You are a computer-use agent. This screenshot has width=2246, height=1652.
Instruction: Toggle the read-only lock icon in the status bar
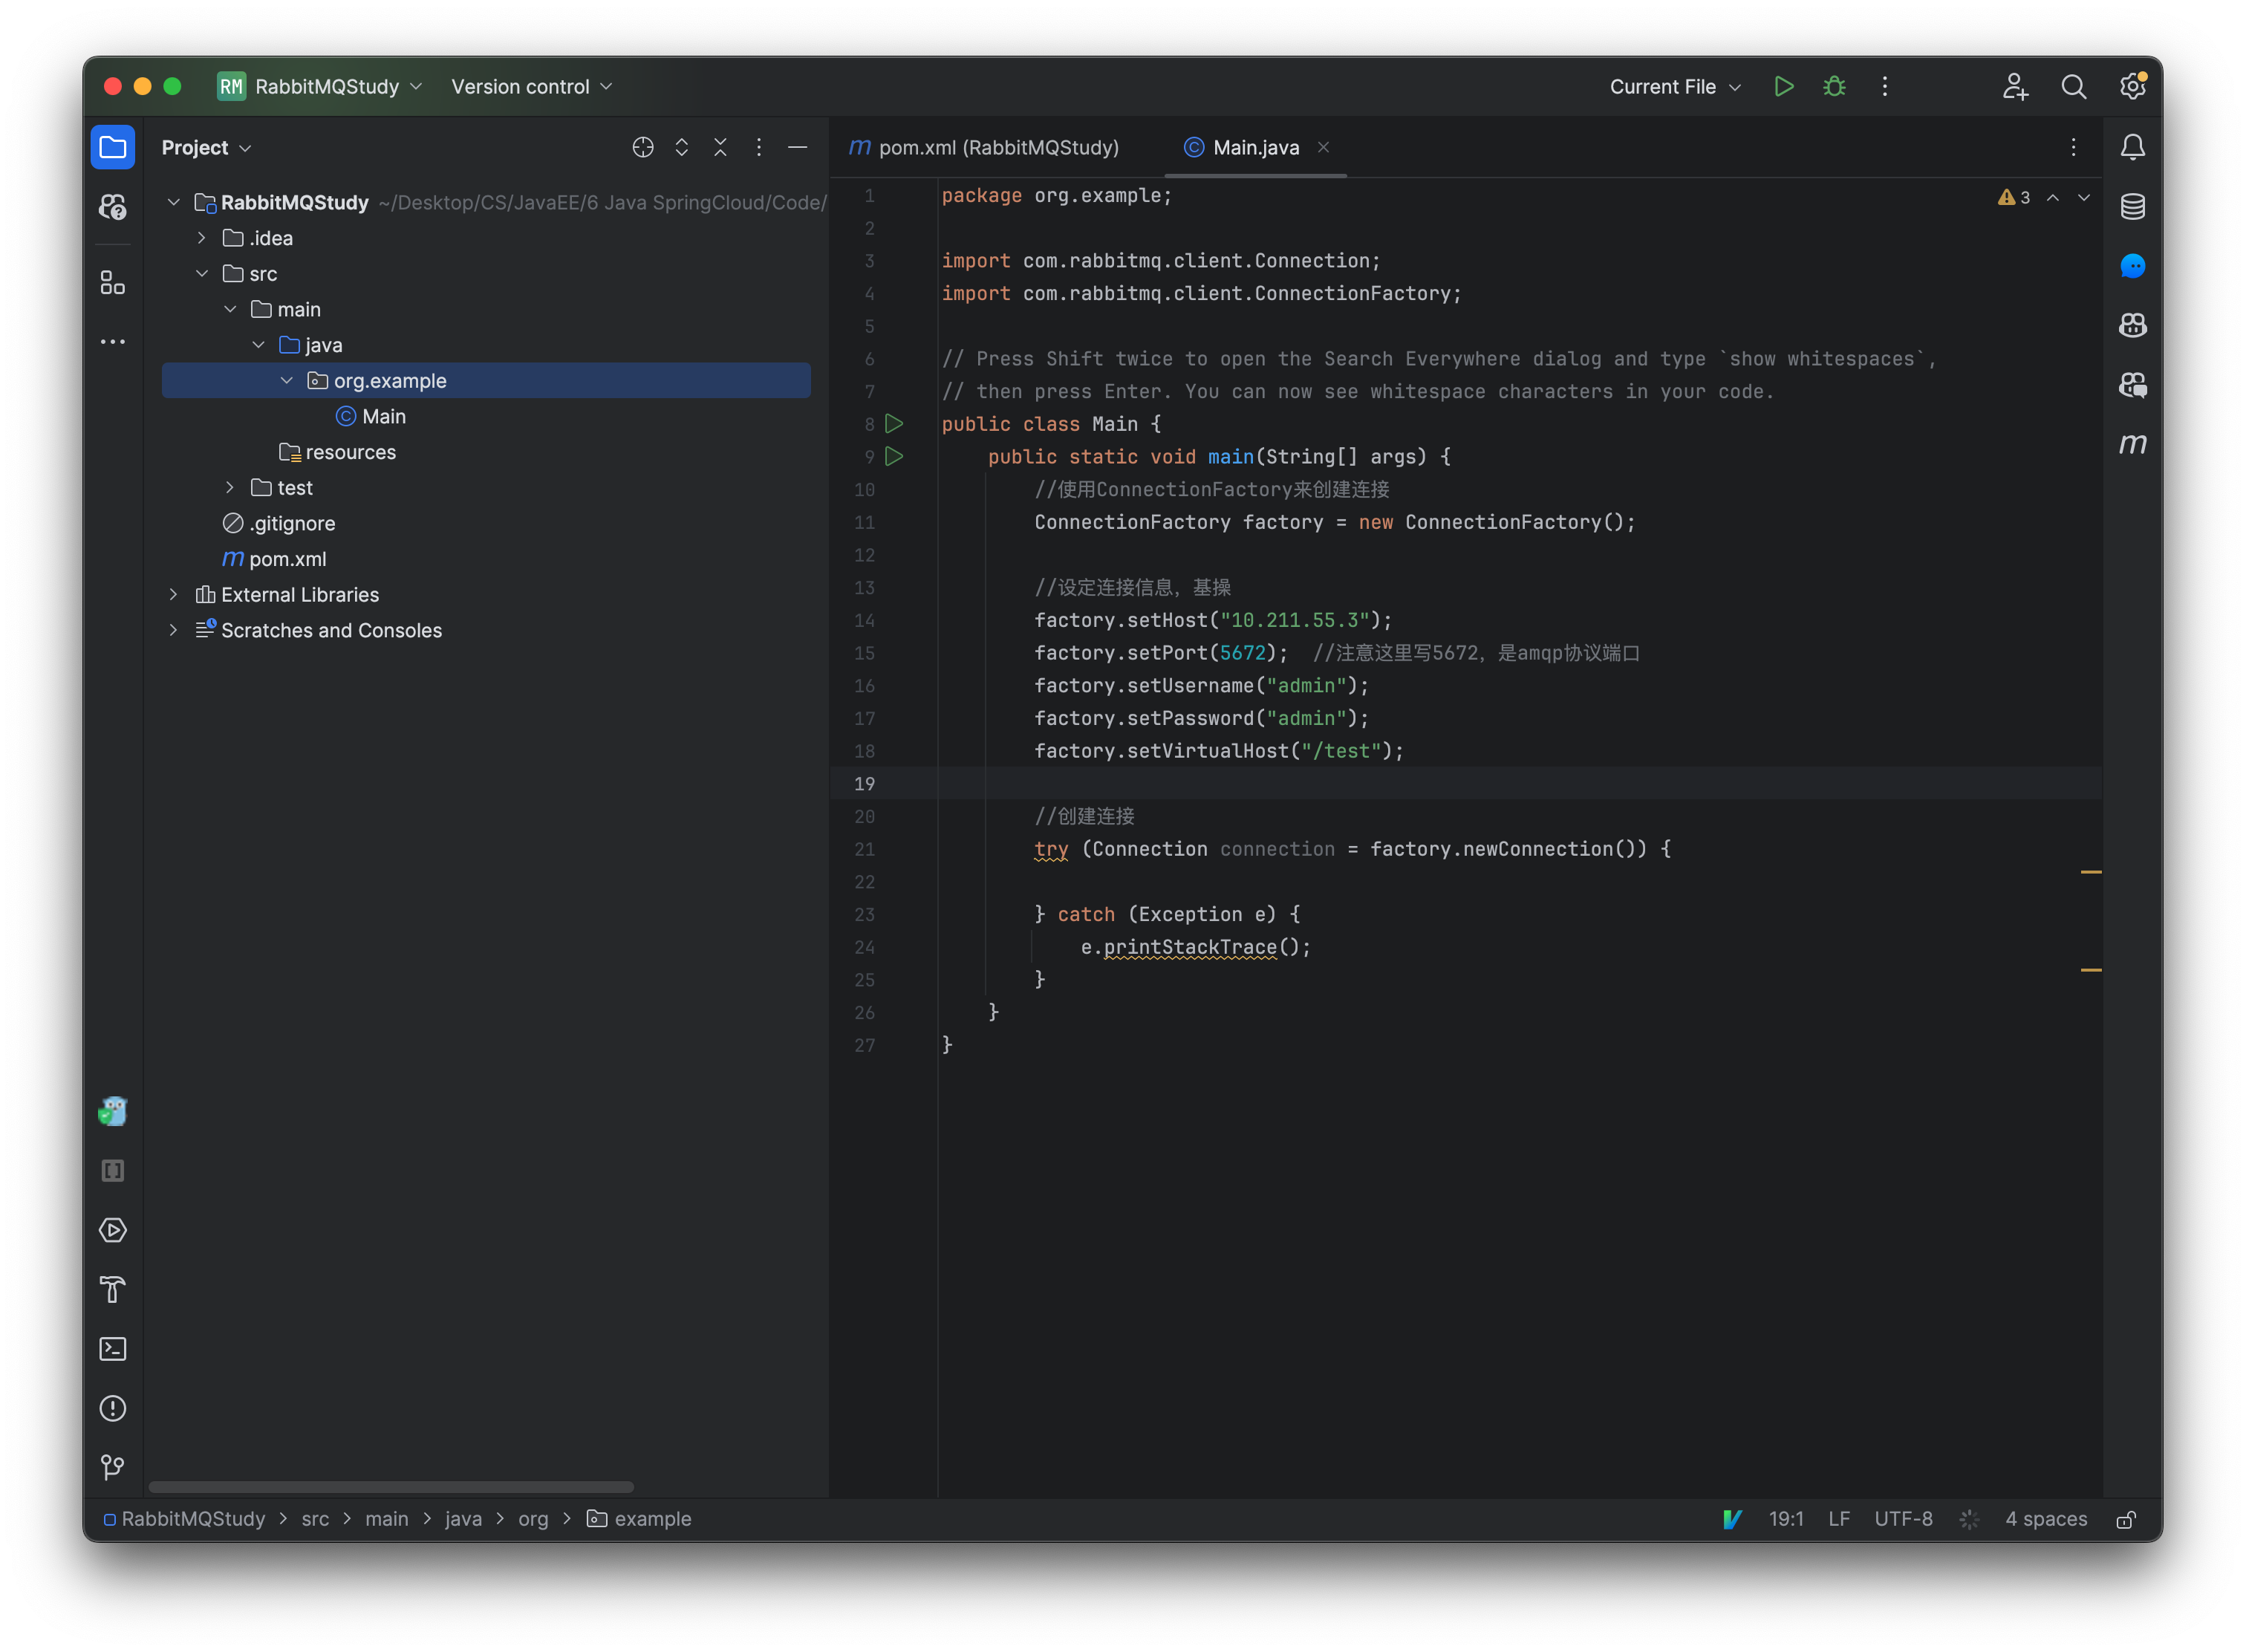[x=2126, y=1519]
